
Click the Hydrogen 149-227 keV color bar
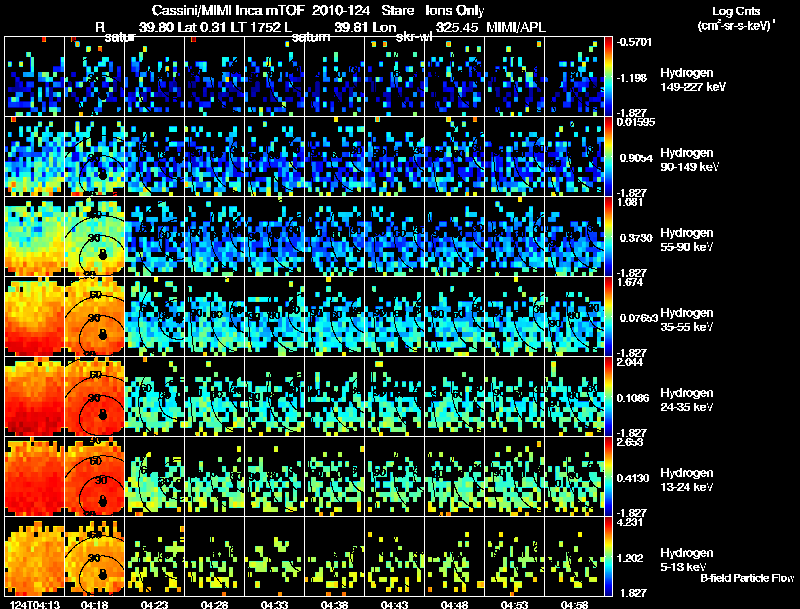[609, 75]
